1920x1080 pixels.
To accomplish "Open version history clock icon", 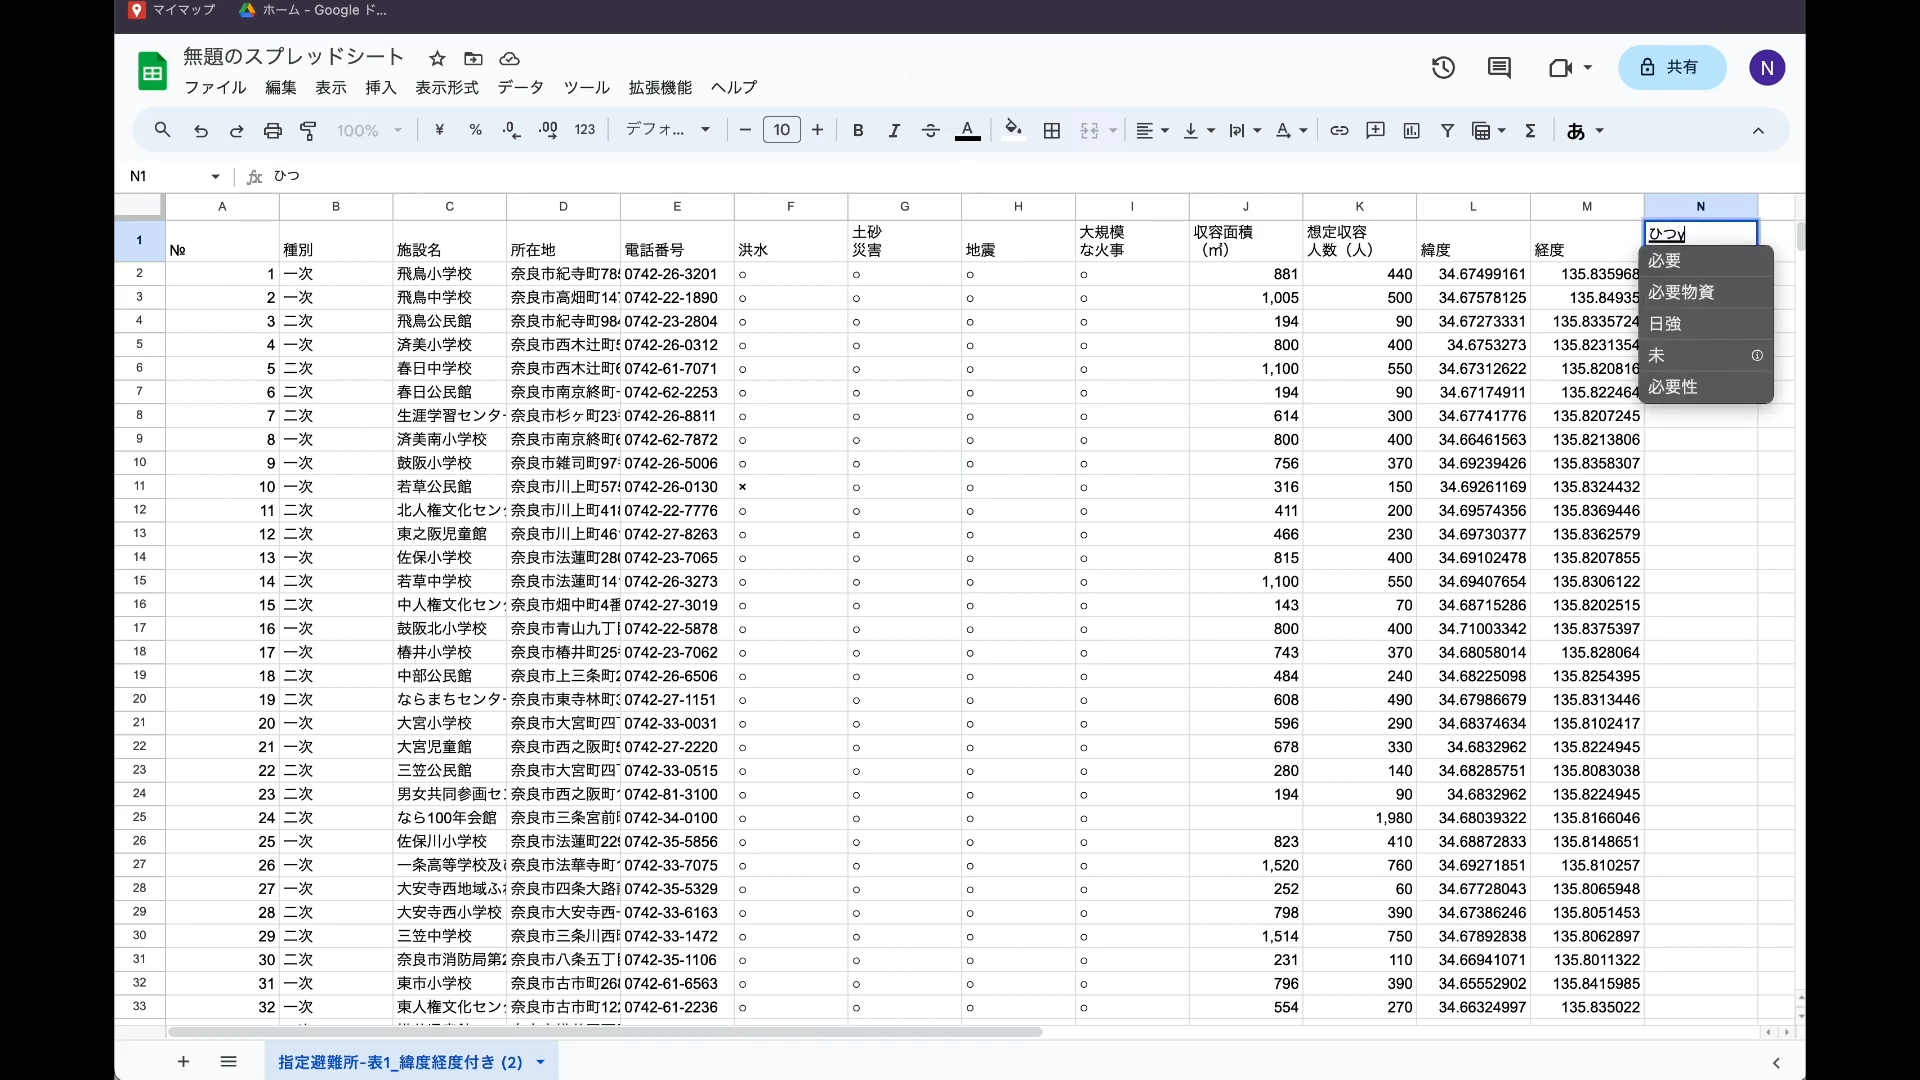I will coord(1443,68).
